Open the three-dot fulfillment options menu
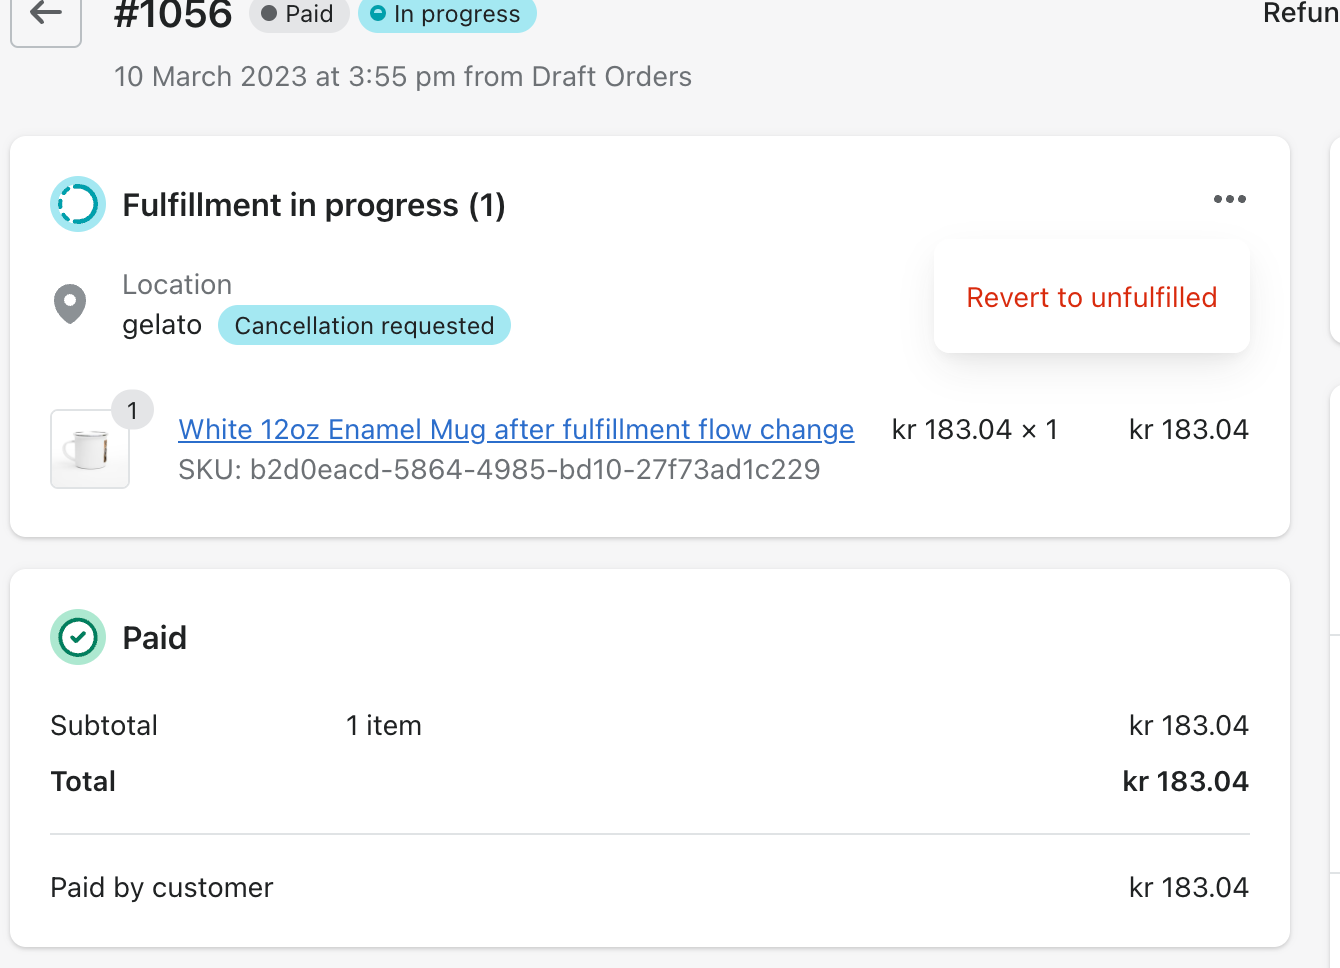 coord(1229,199)
